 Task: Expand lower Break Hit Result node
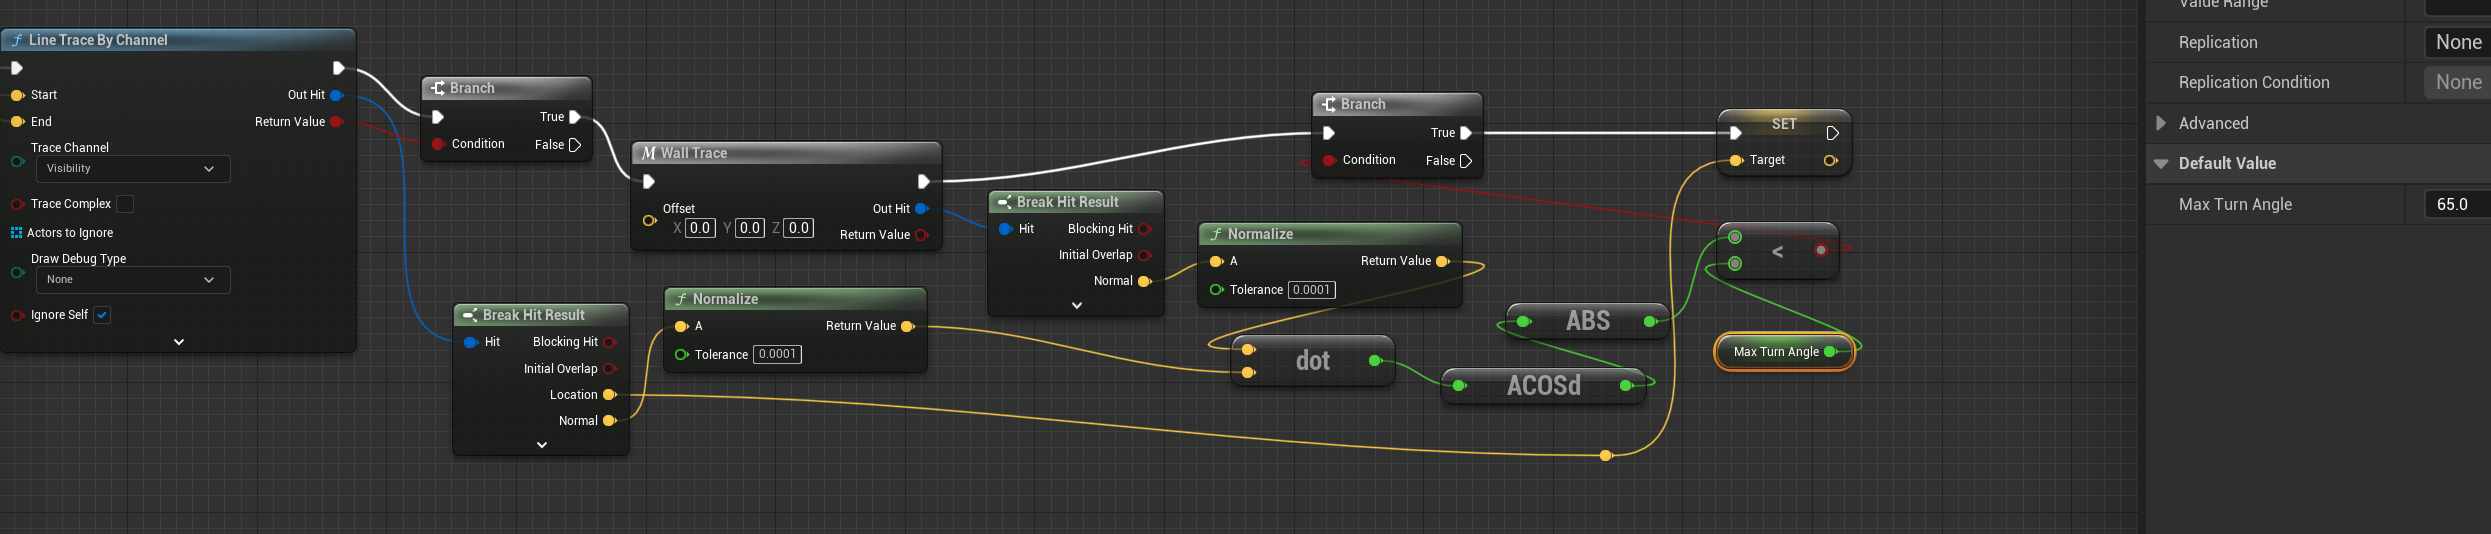[542, 445]
